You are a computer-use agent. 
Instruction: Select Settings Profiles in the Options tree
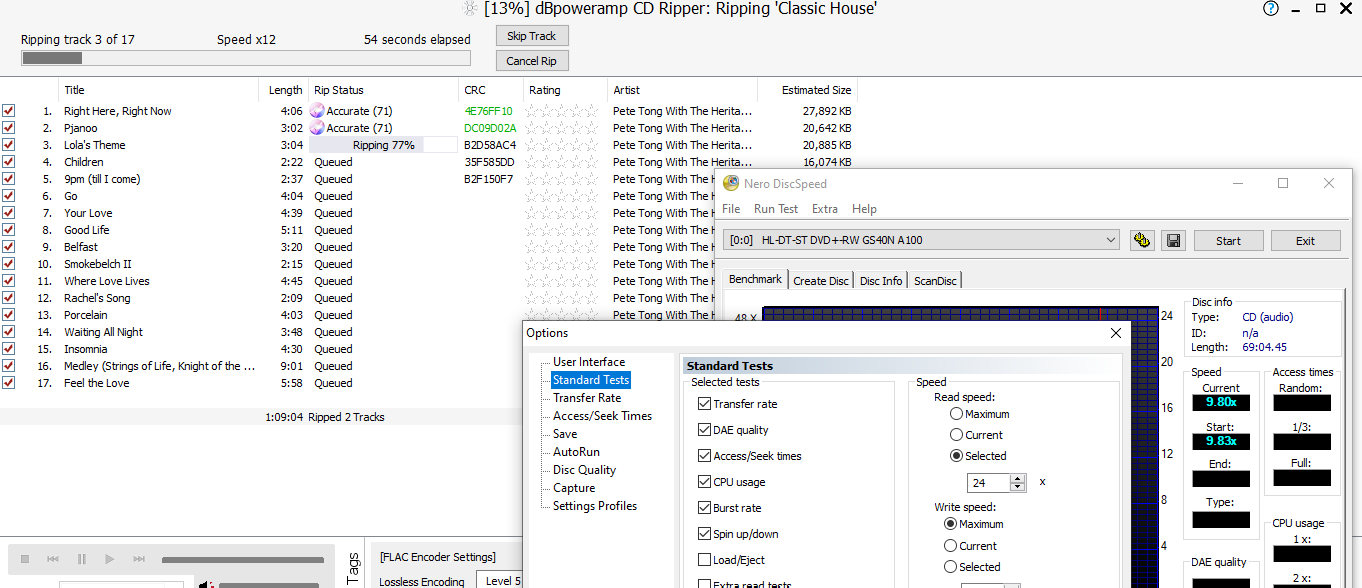(595, 506)
